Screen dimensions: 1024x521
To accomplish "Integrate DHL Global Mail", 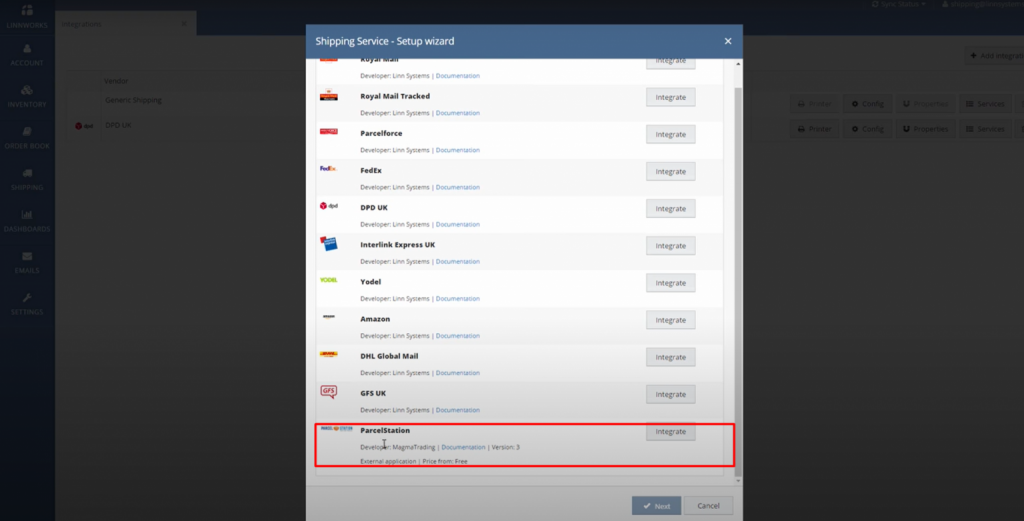I will coord(671,358).
